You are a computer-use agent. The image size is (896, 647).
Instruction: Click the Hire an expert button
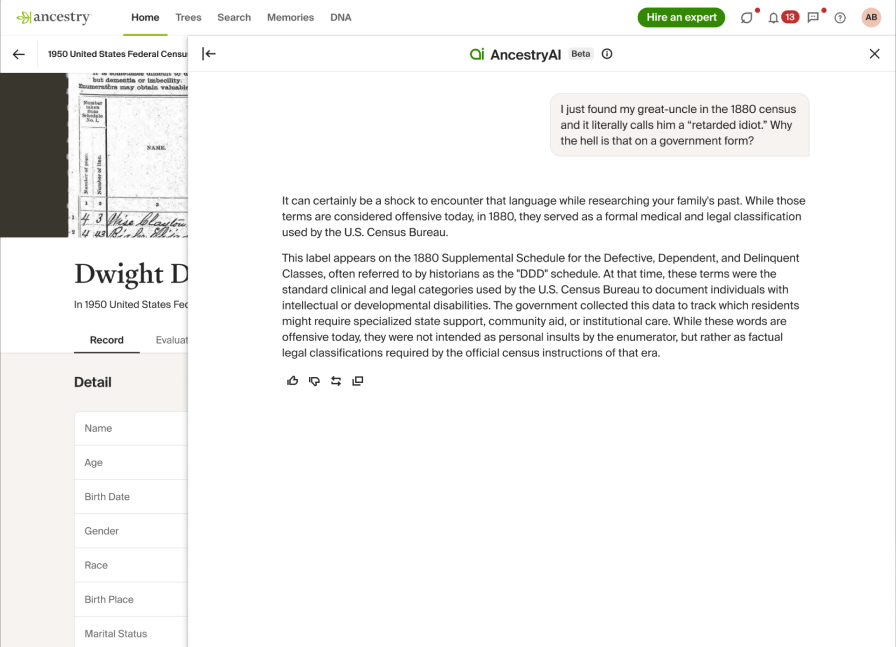click(681, 17)
